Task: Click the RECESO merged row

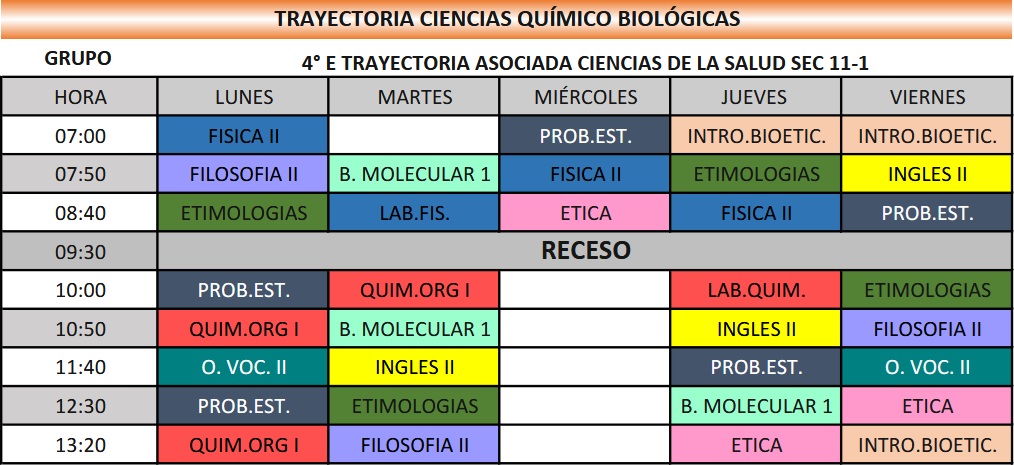Action: pyautogui.click(x=585, y=251)
